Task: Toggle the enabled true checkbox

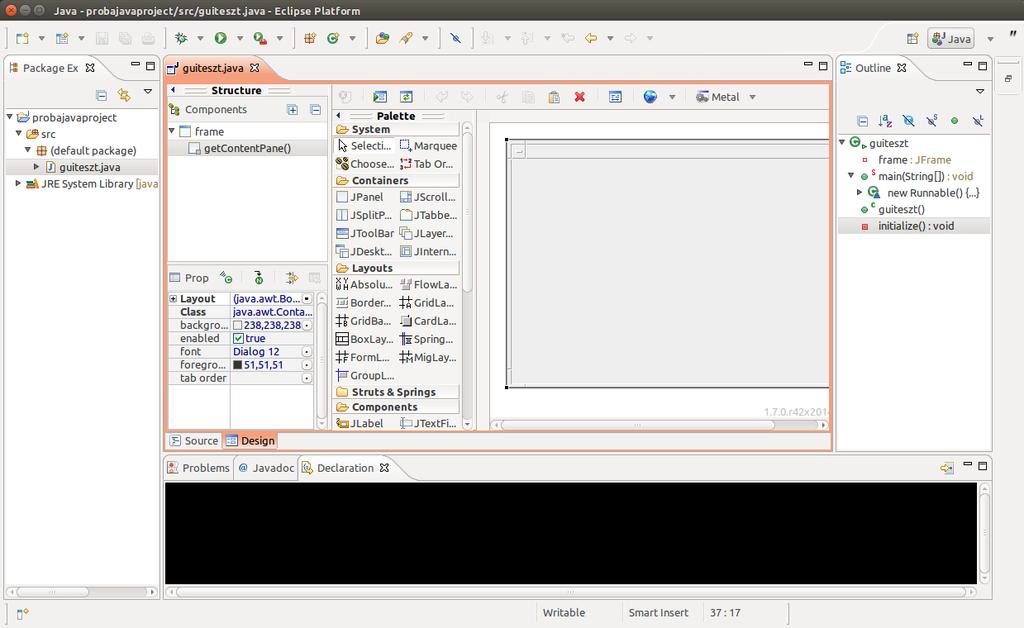Action: click(238, 338)
